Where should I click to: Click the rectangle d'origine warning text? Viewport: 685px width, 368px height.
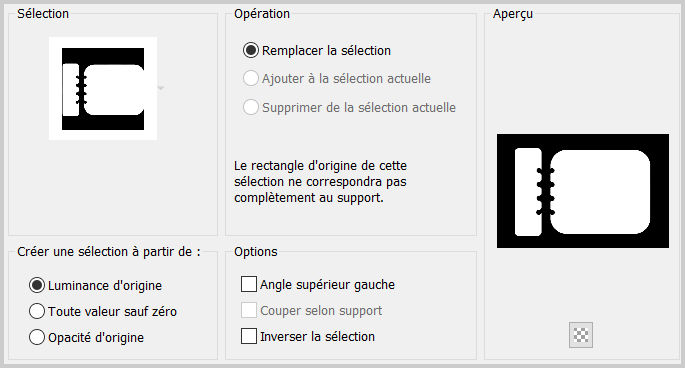click(321, 182)
